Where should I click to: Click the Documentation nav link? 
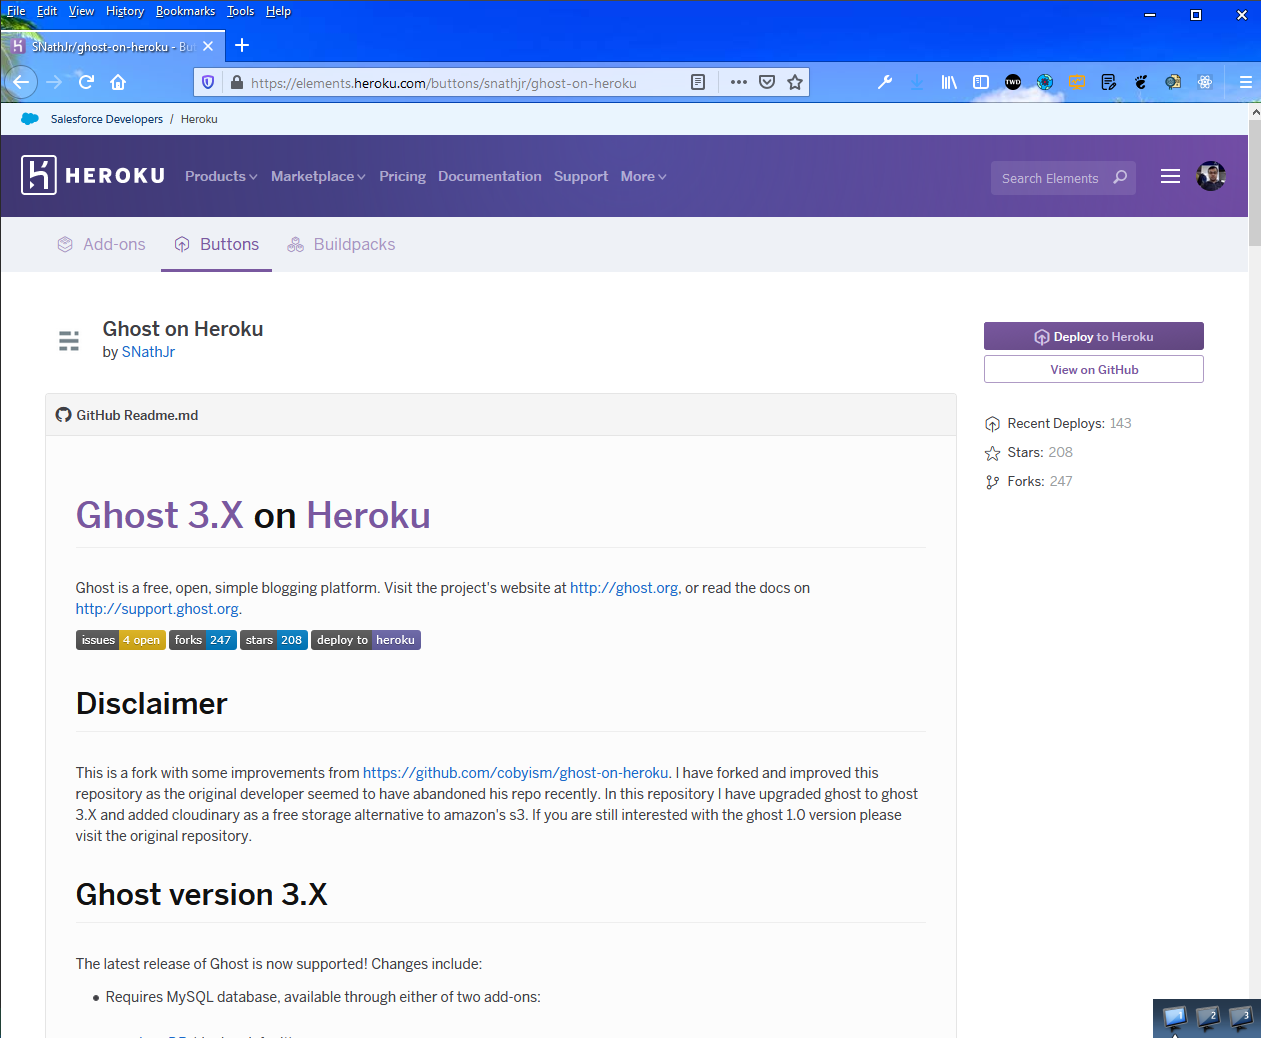tap(490, 176)
